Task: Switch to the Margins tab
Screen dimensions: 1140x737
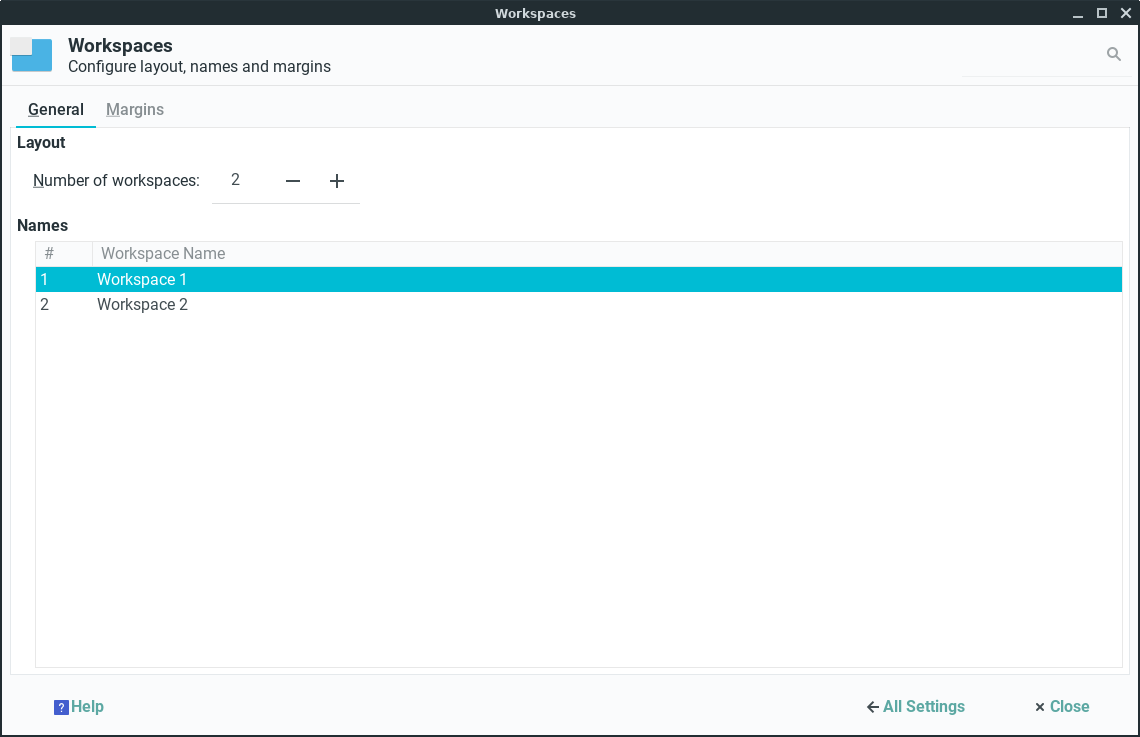Action: (135, 110)
